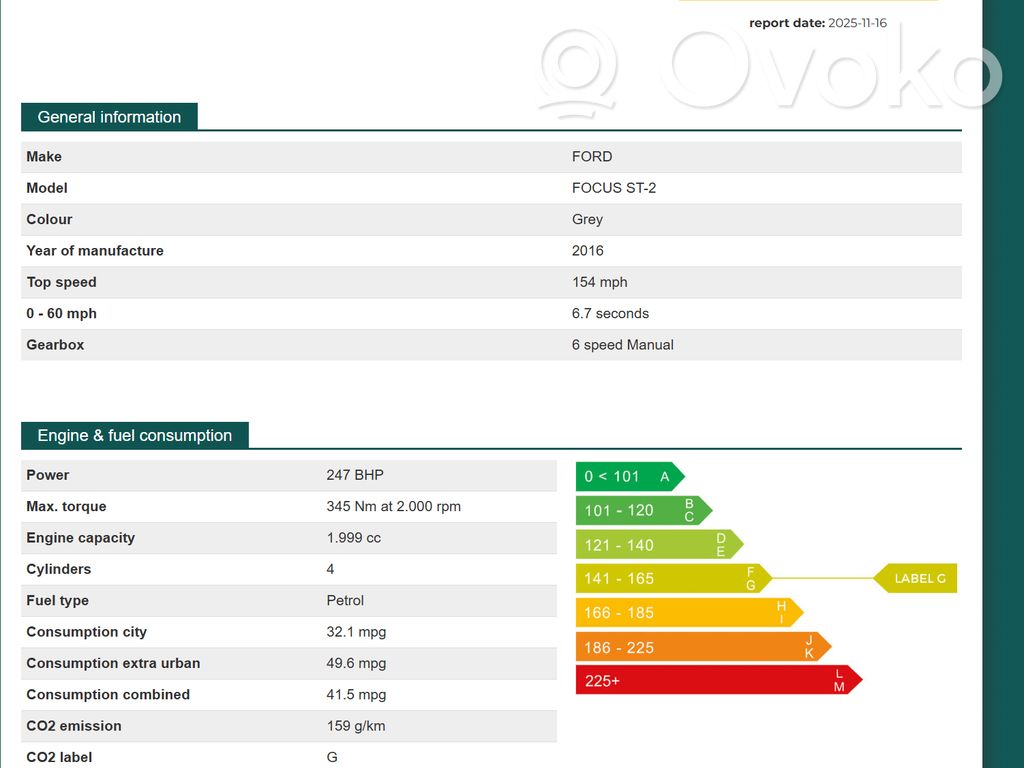Select the extra urban consumption 49.6 mpg
Image resolution: width=1024 pixels, height=768 pixels.
pos(356,663)
